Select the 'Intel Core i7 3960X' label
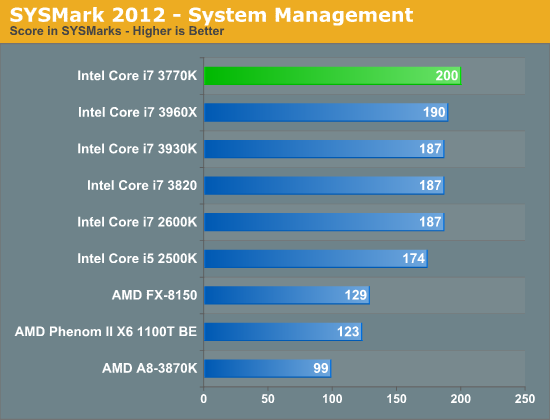 click(138, 112)
